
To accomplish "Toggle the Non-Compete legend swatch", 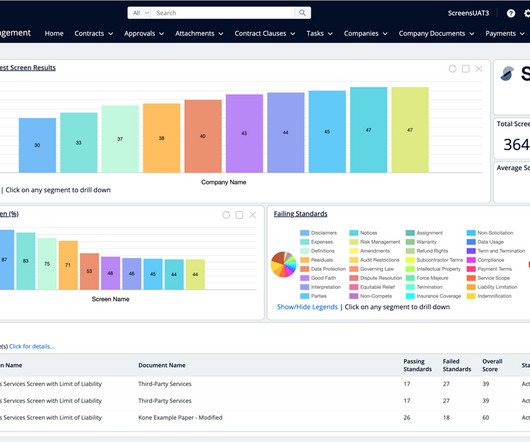I will [x=354, y=296].
